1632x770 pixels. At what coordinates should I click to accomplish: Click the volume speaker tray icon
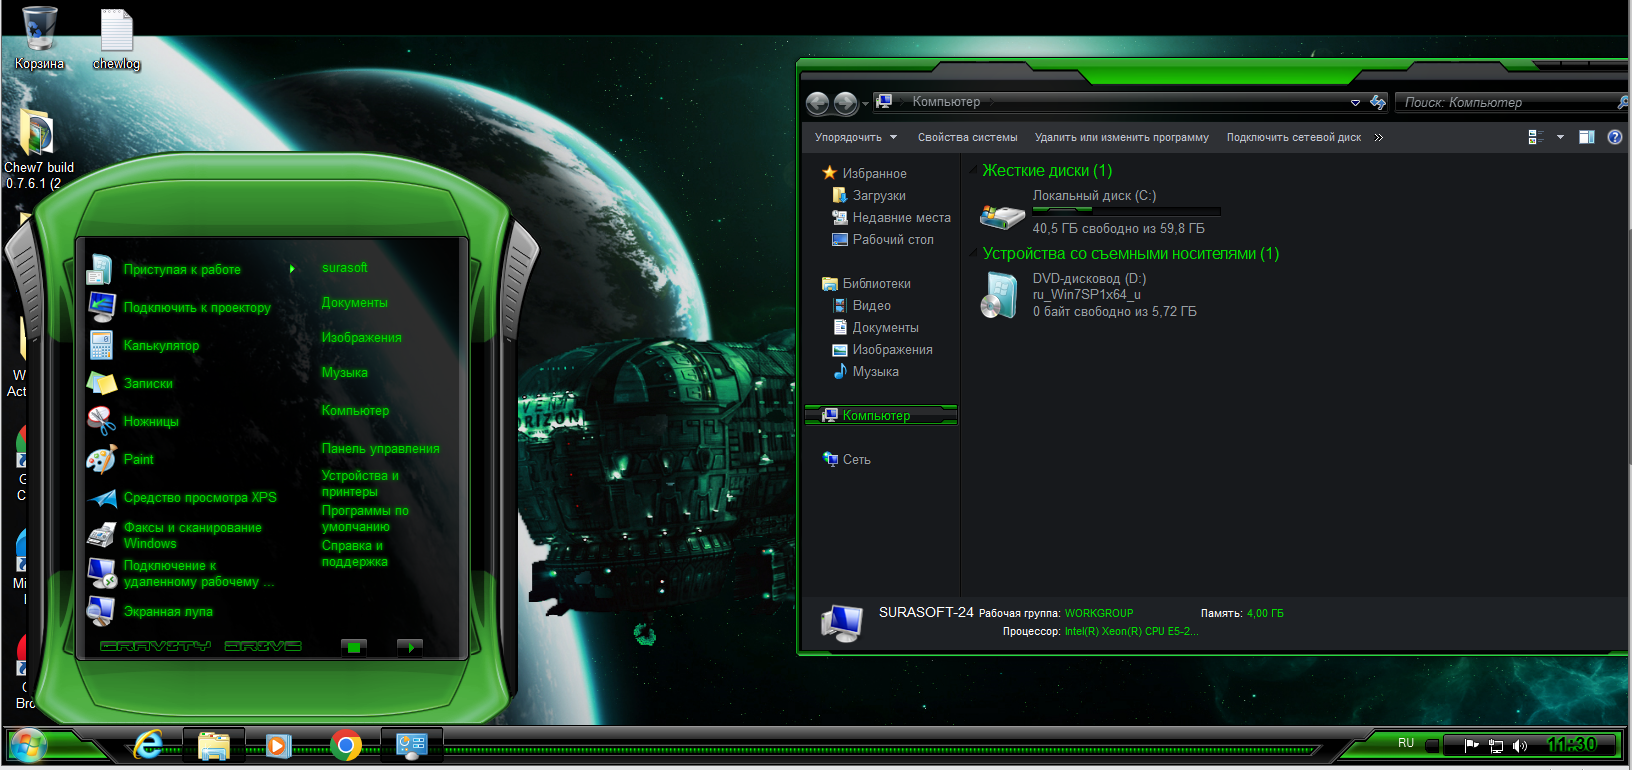click(1520, 745)
